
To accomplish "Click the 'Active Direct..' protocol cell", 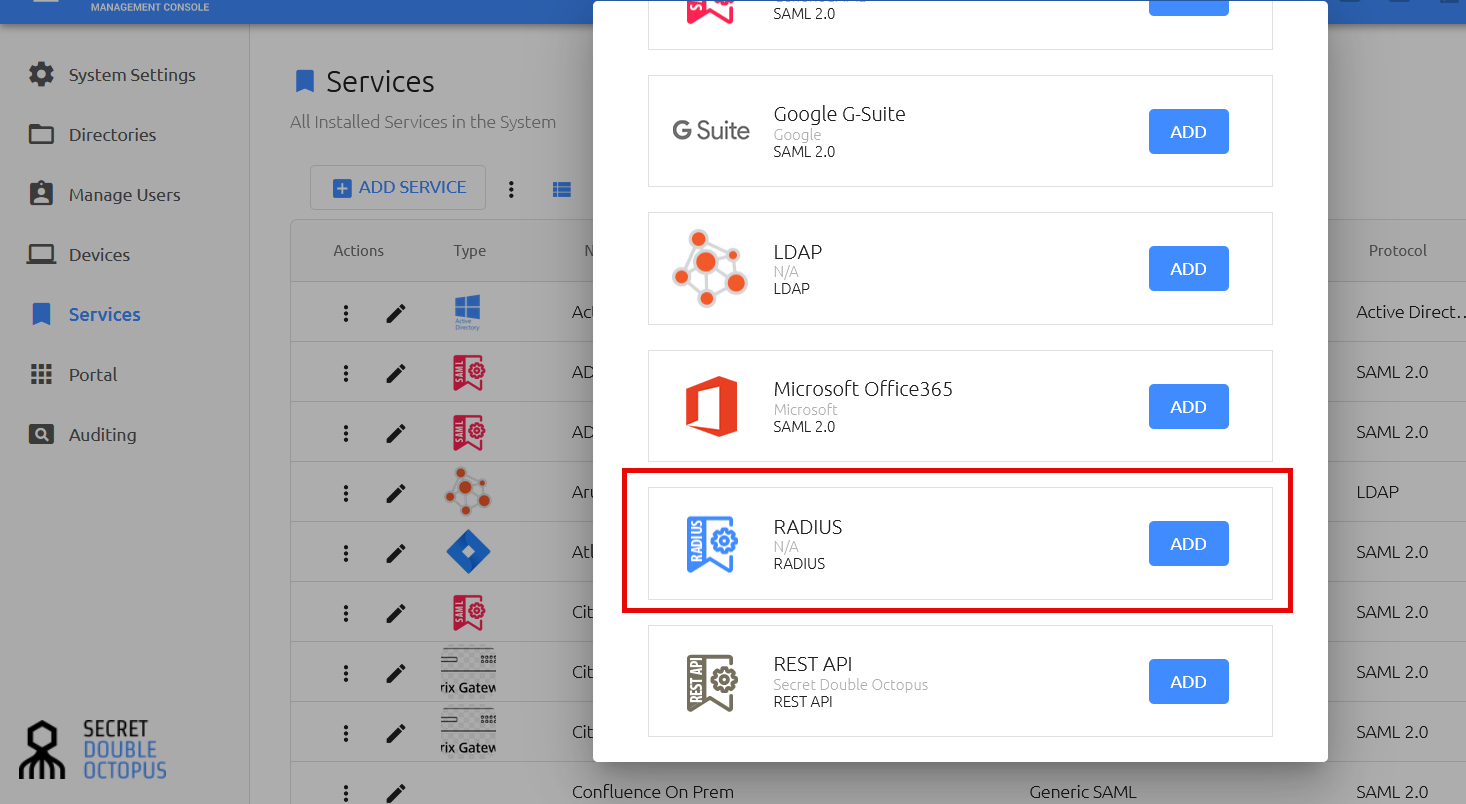I will [x=1411, y=312].
